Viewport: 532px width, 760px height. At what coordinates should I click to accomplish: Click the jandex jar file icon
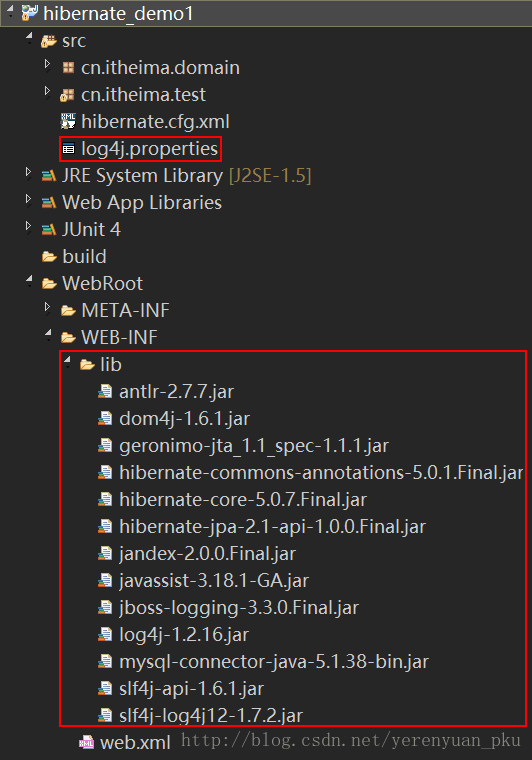pos(105,554)
